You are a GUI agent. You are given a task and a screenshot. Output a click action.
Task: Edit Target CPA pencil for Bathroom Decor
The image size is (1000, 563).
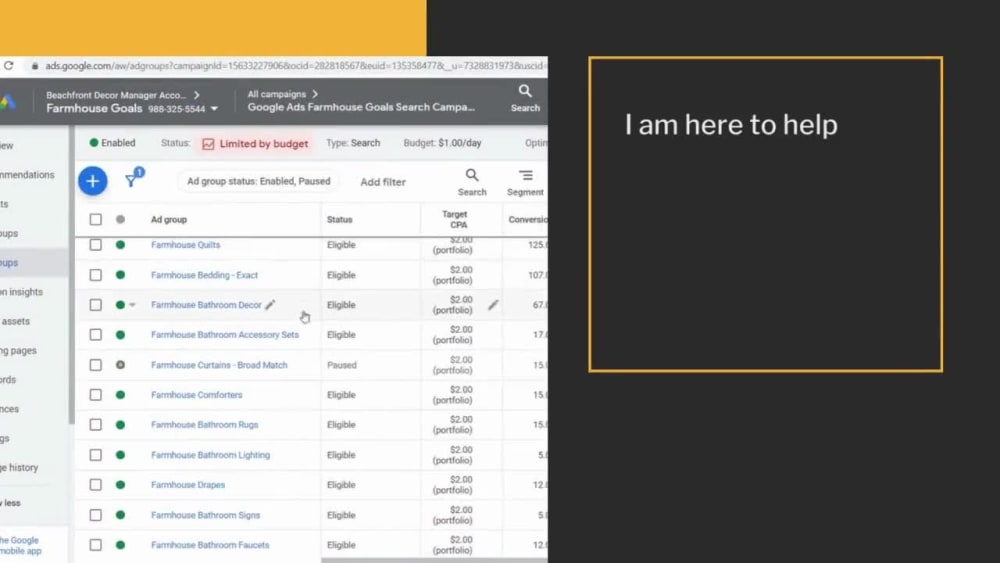(x=493, y=305)
